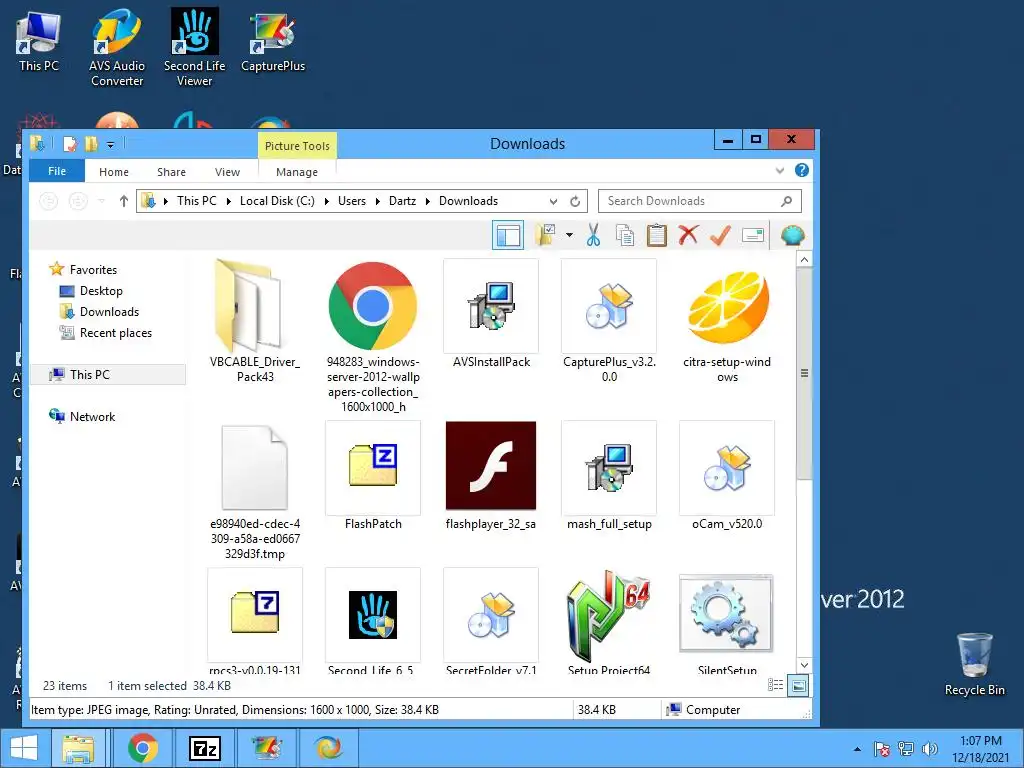Click the shell globe icon in toolbar
Viewport: 1024px width, 768px height.
pyautogui.click(x=792, y=235)
